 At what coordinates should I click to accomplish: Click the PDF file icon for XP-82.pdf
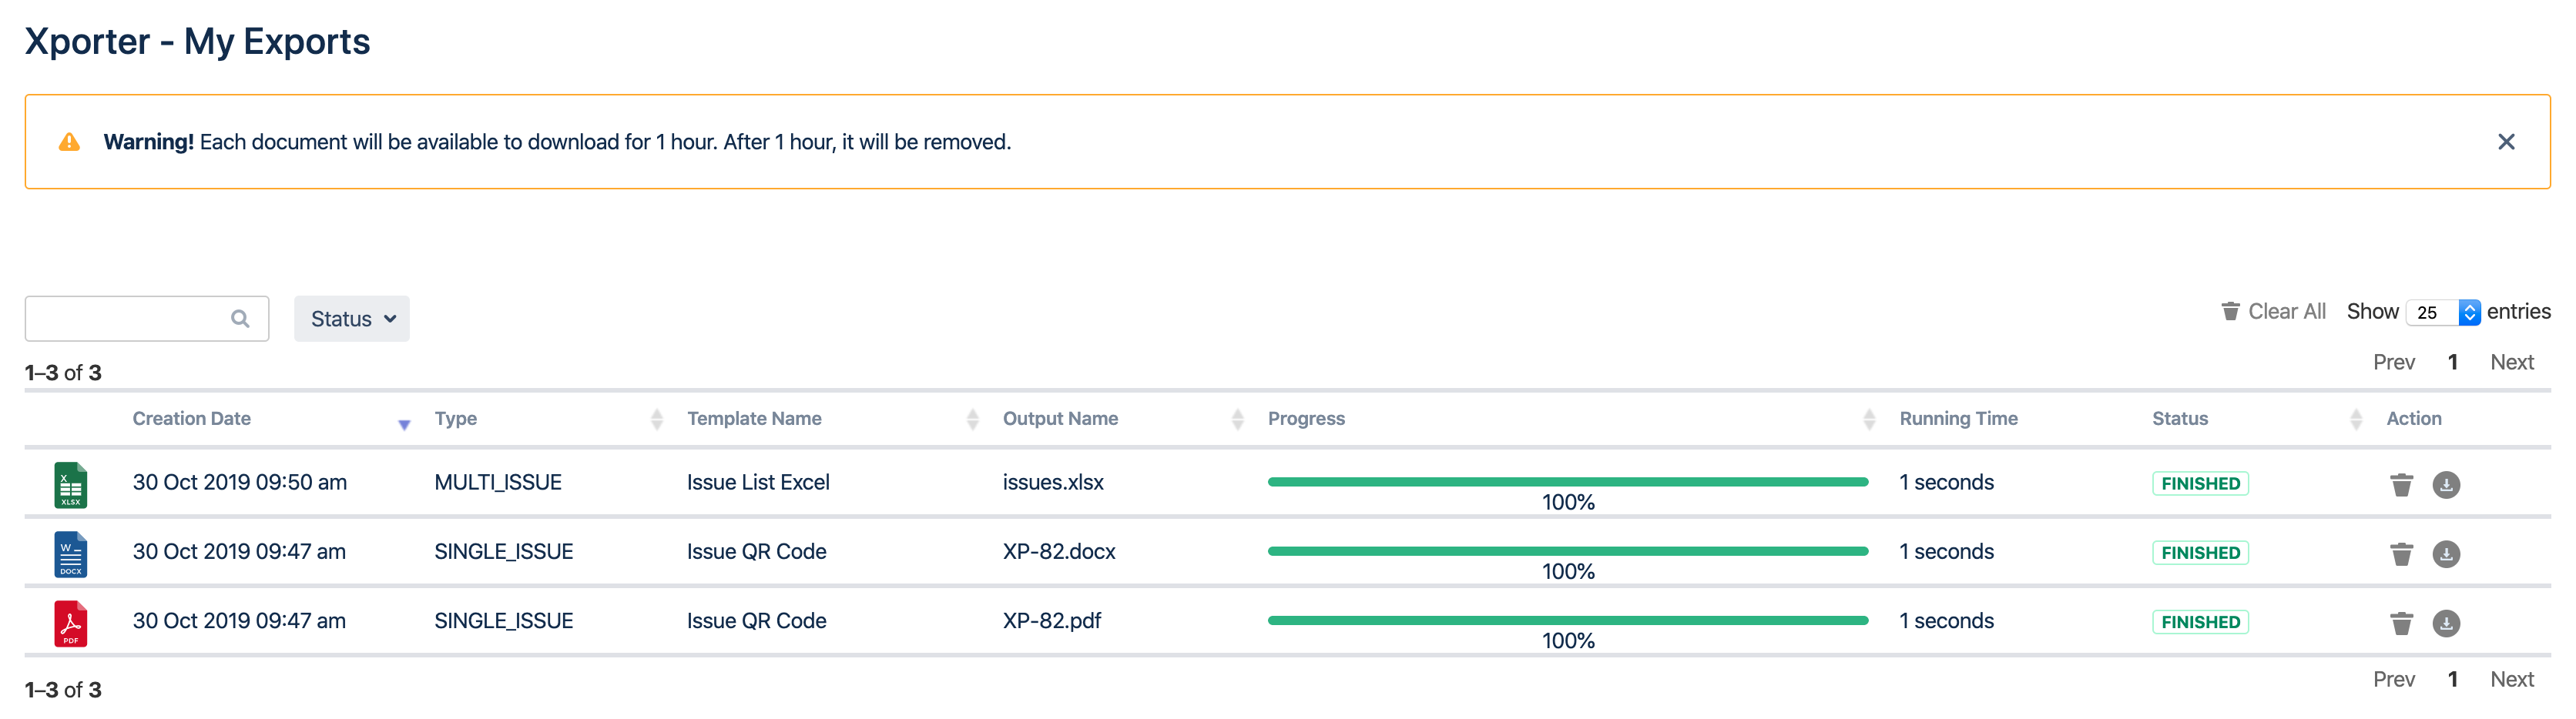pos(70,623)
